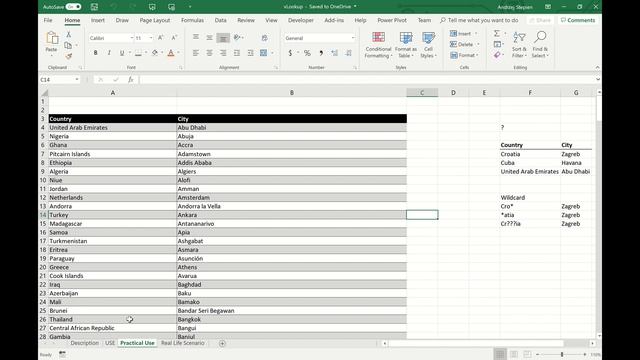Click the Share button
This screenshot has width=640, height=360.
[x=540, y=20]
